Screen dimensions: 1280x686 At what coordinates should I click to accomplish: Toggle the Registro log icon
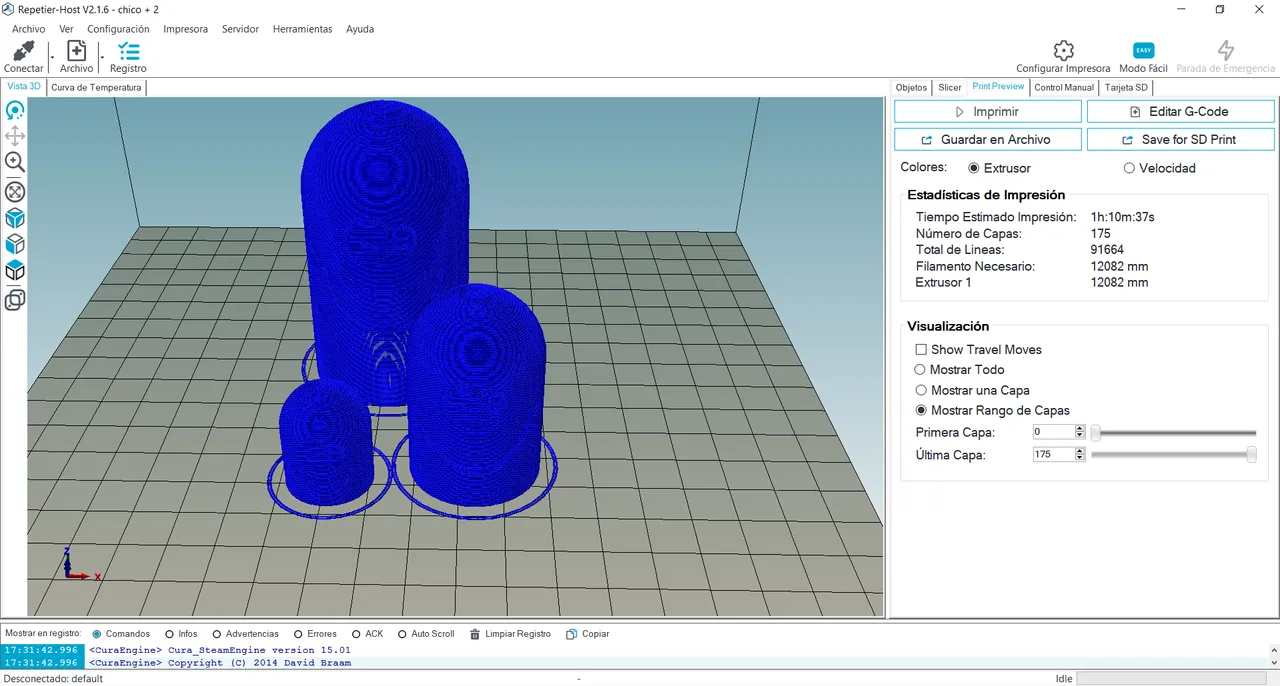128,51
